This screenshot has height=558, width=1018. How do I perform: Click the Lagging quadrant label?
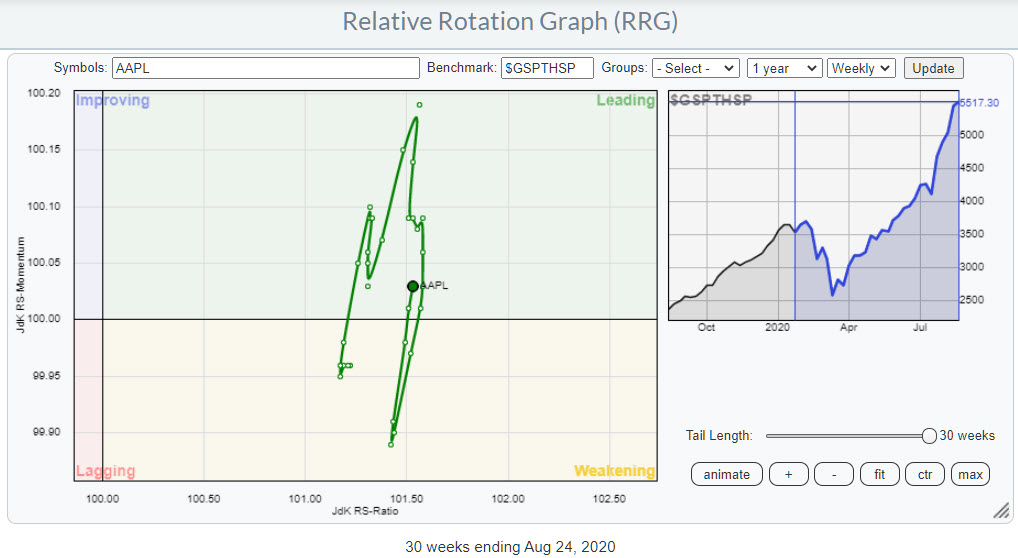(x=105, y=471)
